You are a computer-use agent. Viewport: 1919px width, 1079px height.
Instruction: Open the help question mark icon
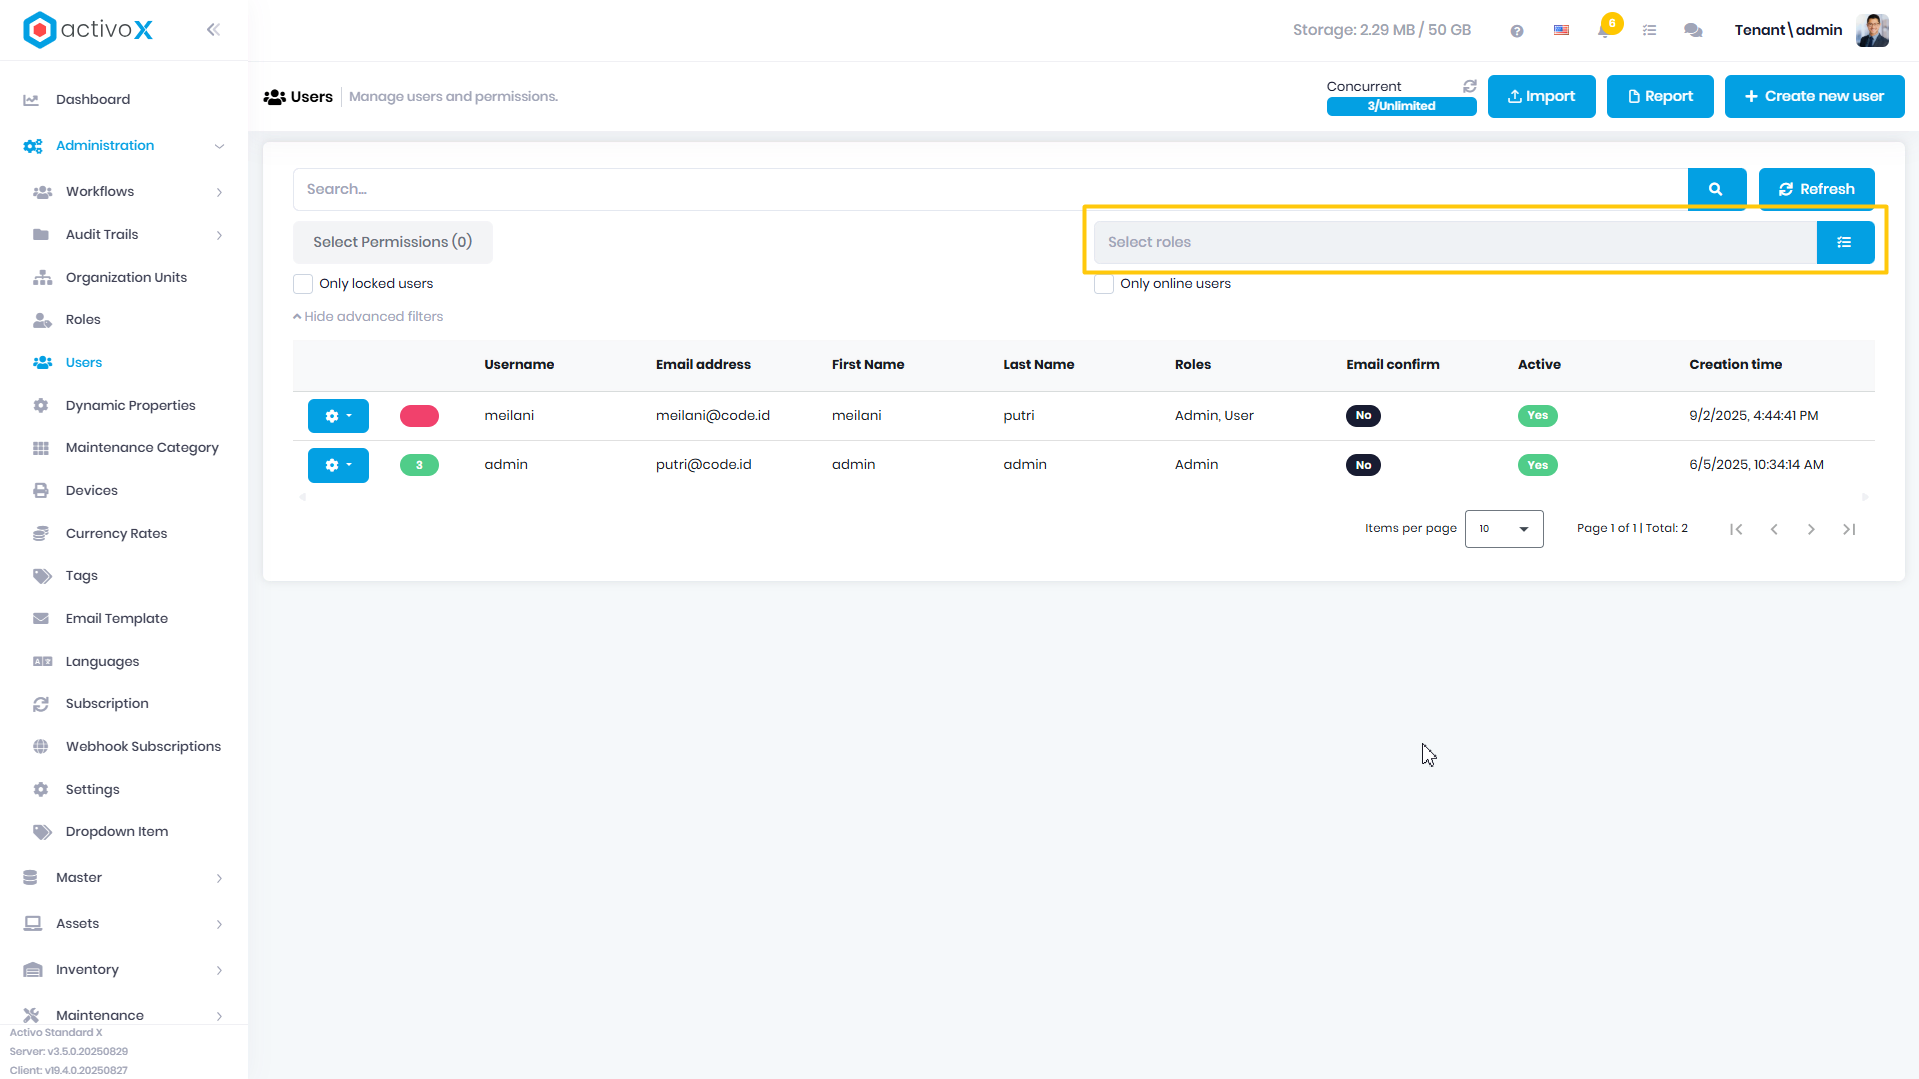pos(1517,31)
